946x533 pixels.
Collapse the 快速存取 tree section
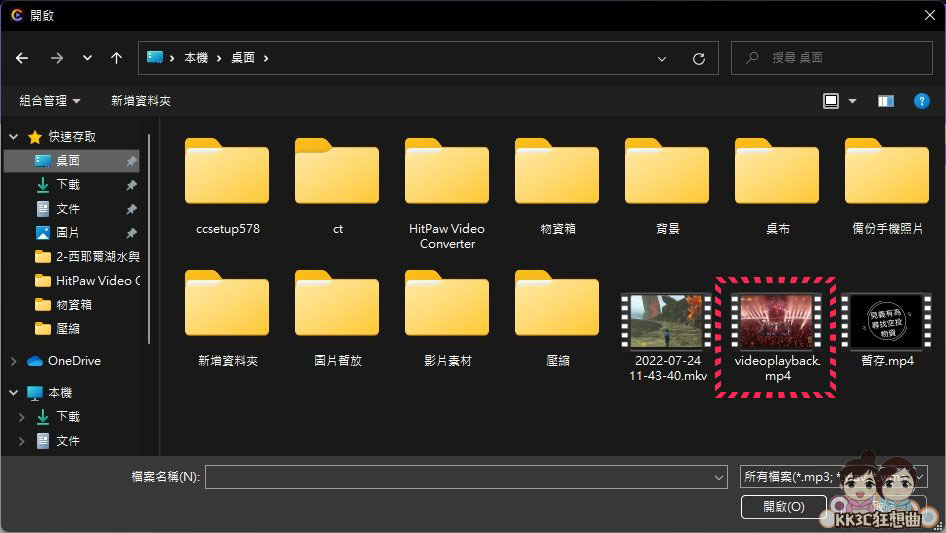click(14, 137)
